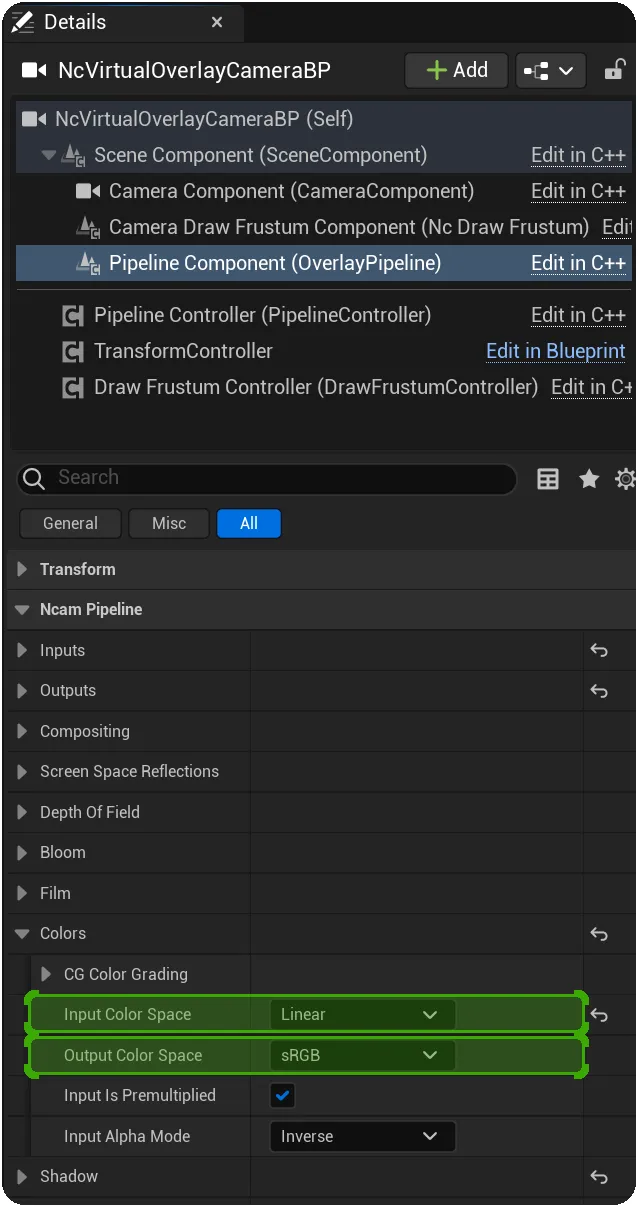Viewport: 638px width, 1207px height.
Task: Click the Camera Component camera icon
Action: pyautogui.click(x=88, y=191)
